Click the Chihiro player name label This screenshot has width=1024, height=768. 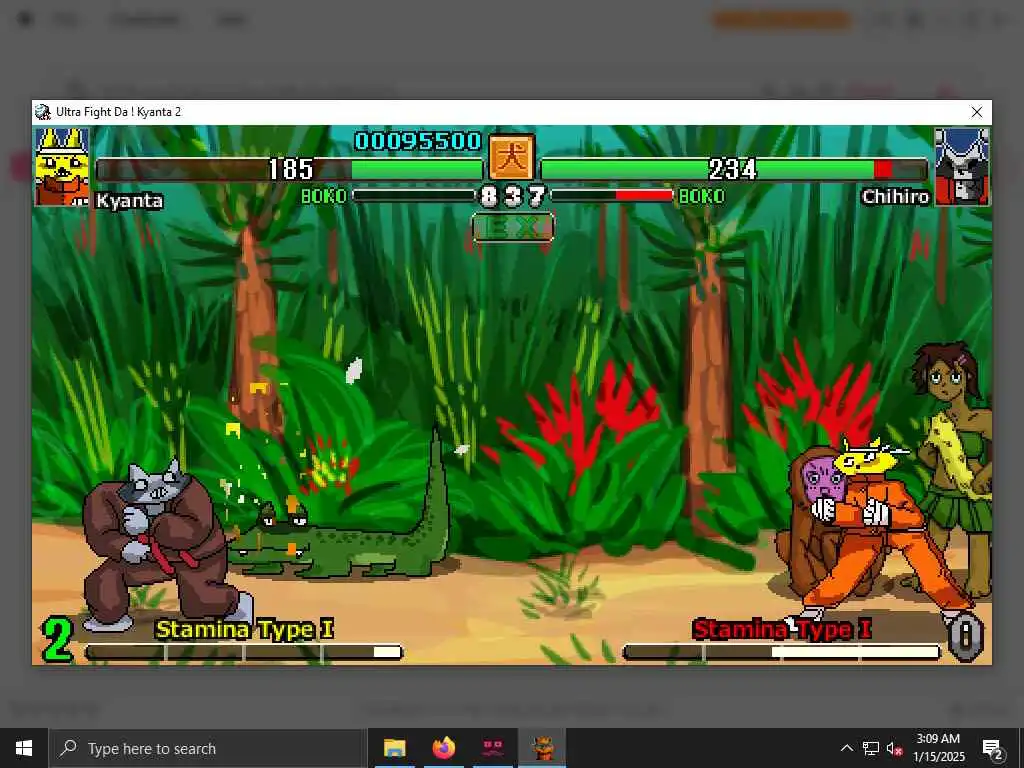pos(895,197)
